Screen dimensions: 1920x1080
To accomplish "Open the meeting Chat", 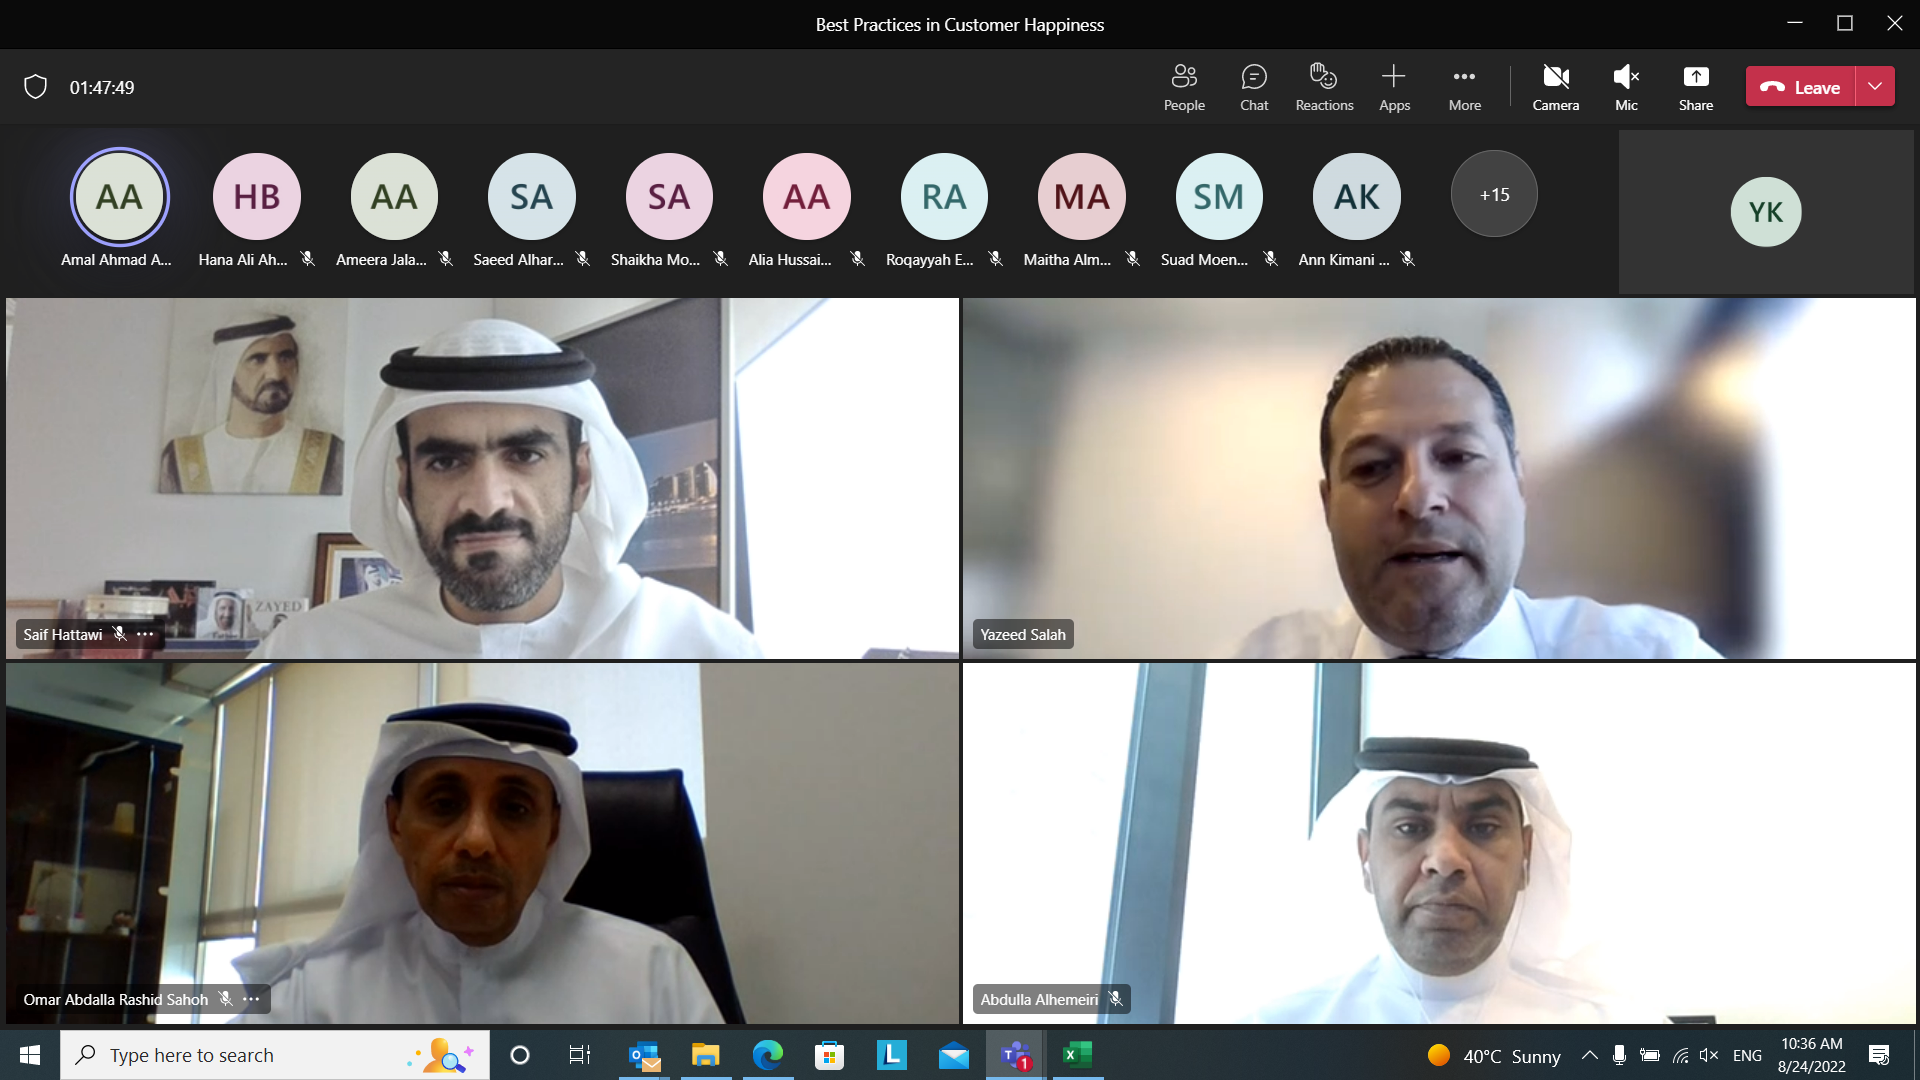I will tap(1254, 87).
